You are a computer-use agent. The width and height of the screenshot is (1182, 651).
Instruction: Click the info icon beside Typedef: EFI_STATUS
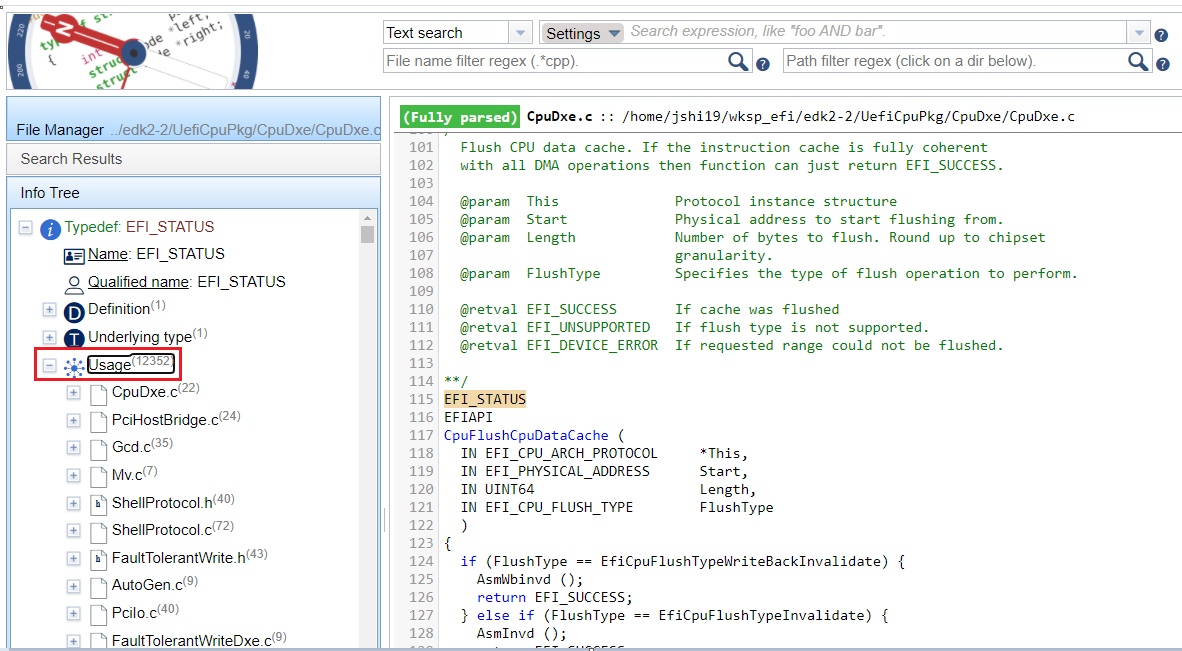50,229
